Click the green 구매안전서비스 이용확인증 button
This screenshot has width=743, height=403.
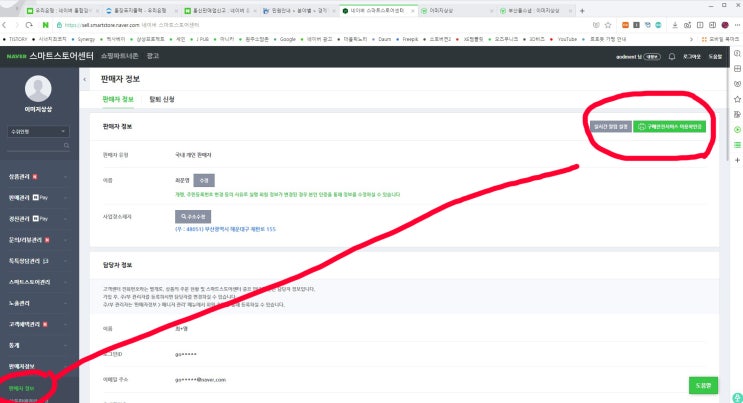(670, 127)
